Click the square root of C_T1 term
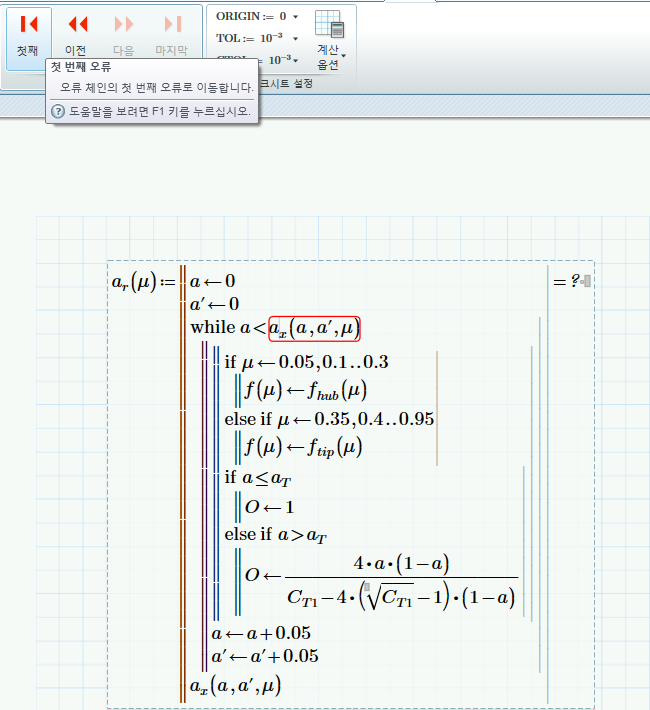The image size is (650, 710). click(390, 598)
